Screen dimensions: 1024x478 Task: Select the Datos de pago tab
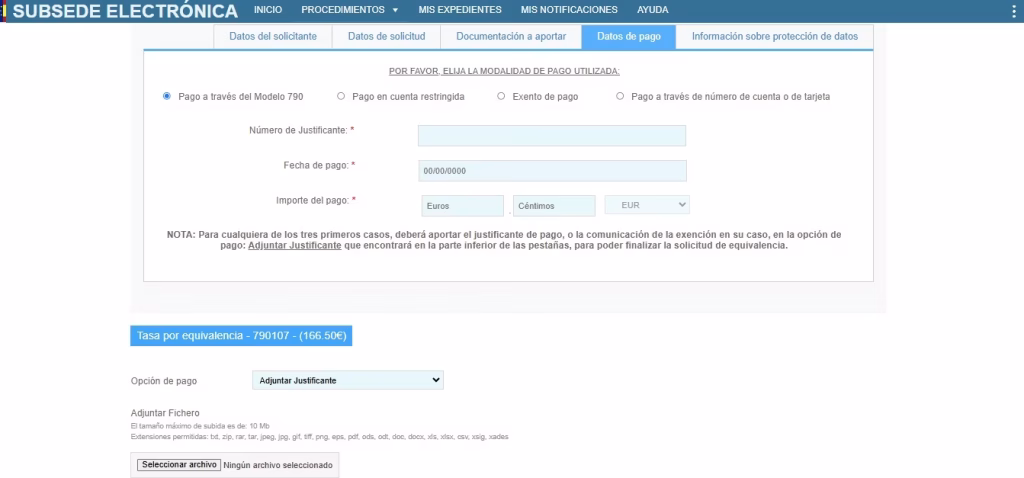(x=628, y=37)
